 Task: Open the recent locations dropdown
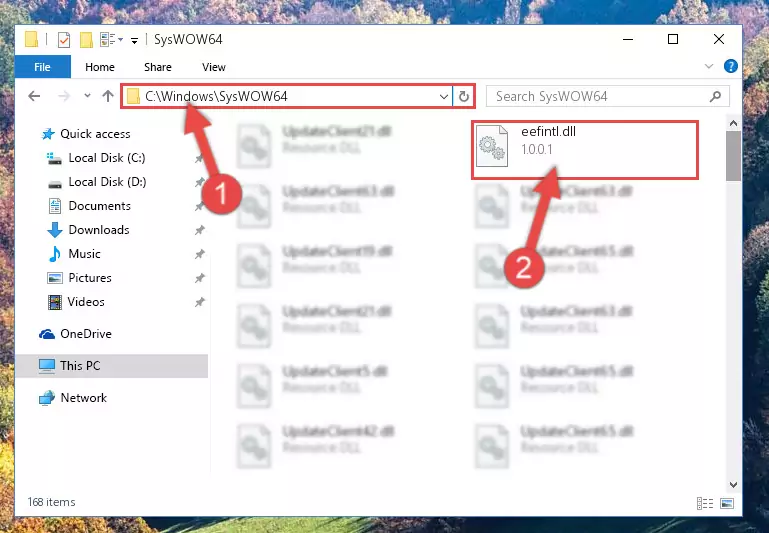pos(87,96)
